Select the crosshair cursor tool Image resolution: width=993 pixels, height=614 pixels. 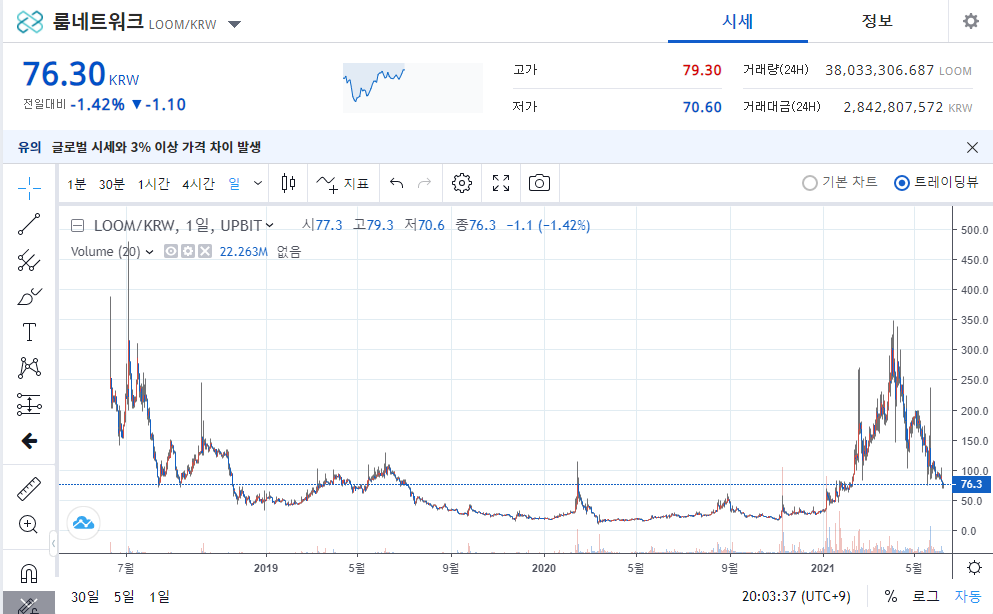click(x=29, y=188)
